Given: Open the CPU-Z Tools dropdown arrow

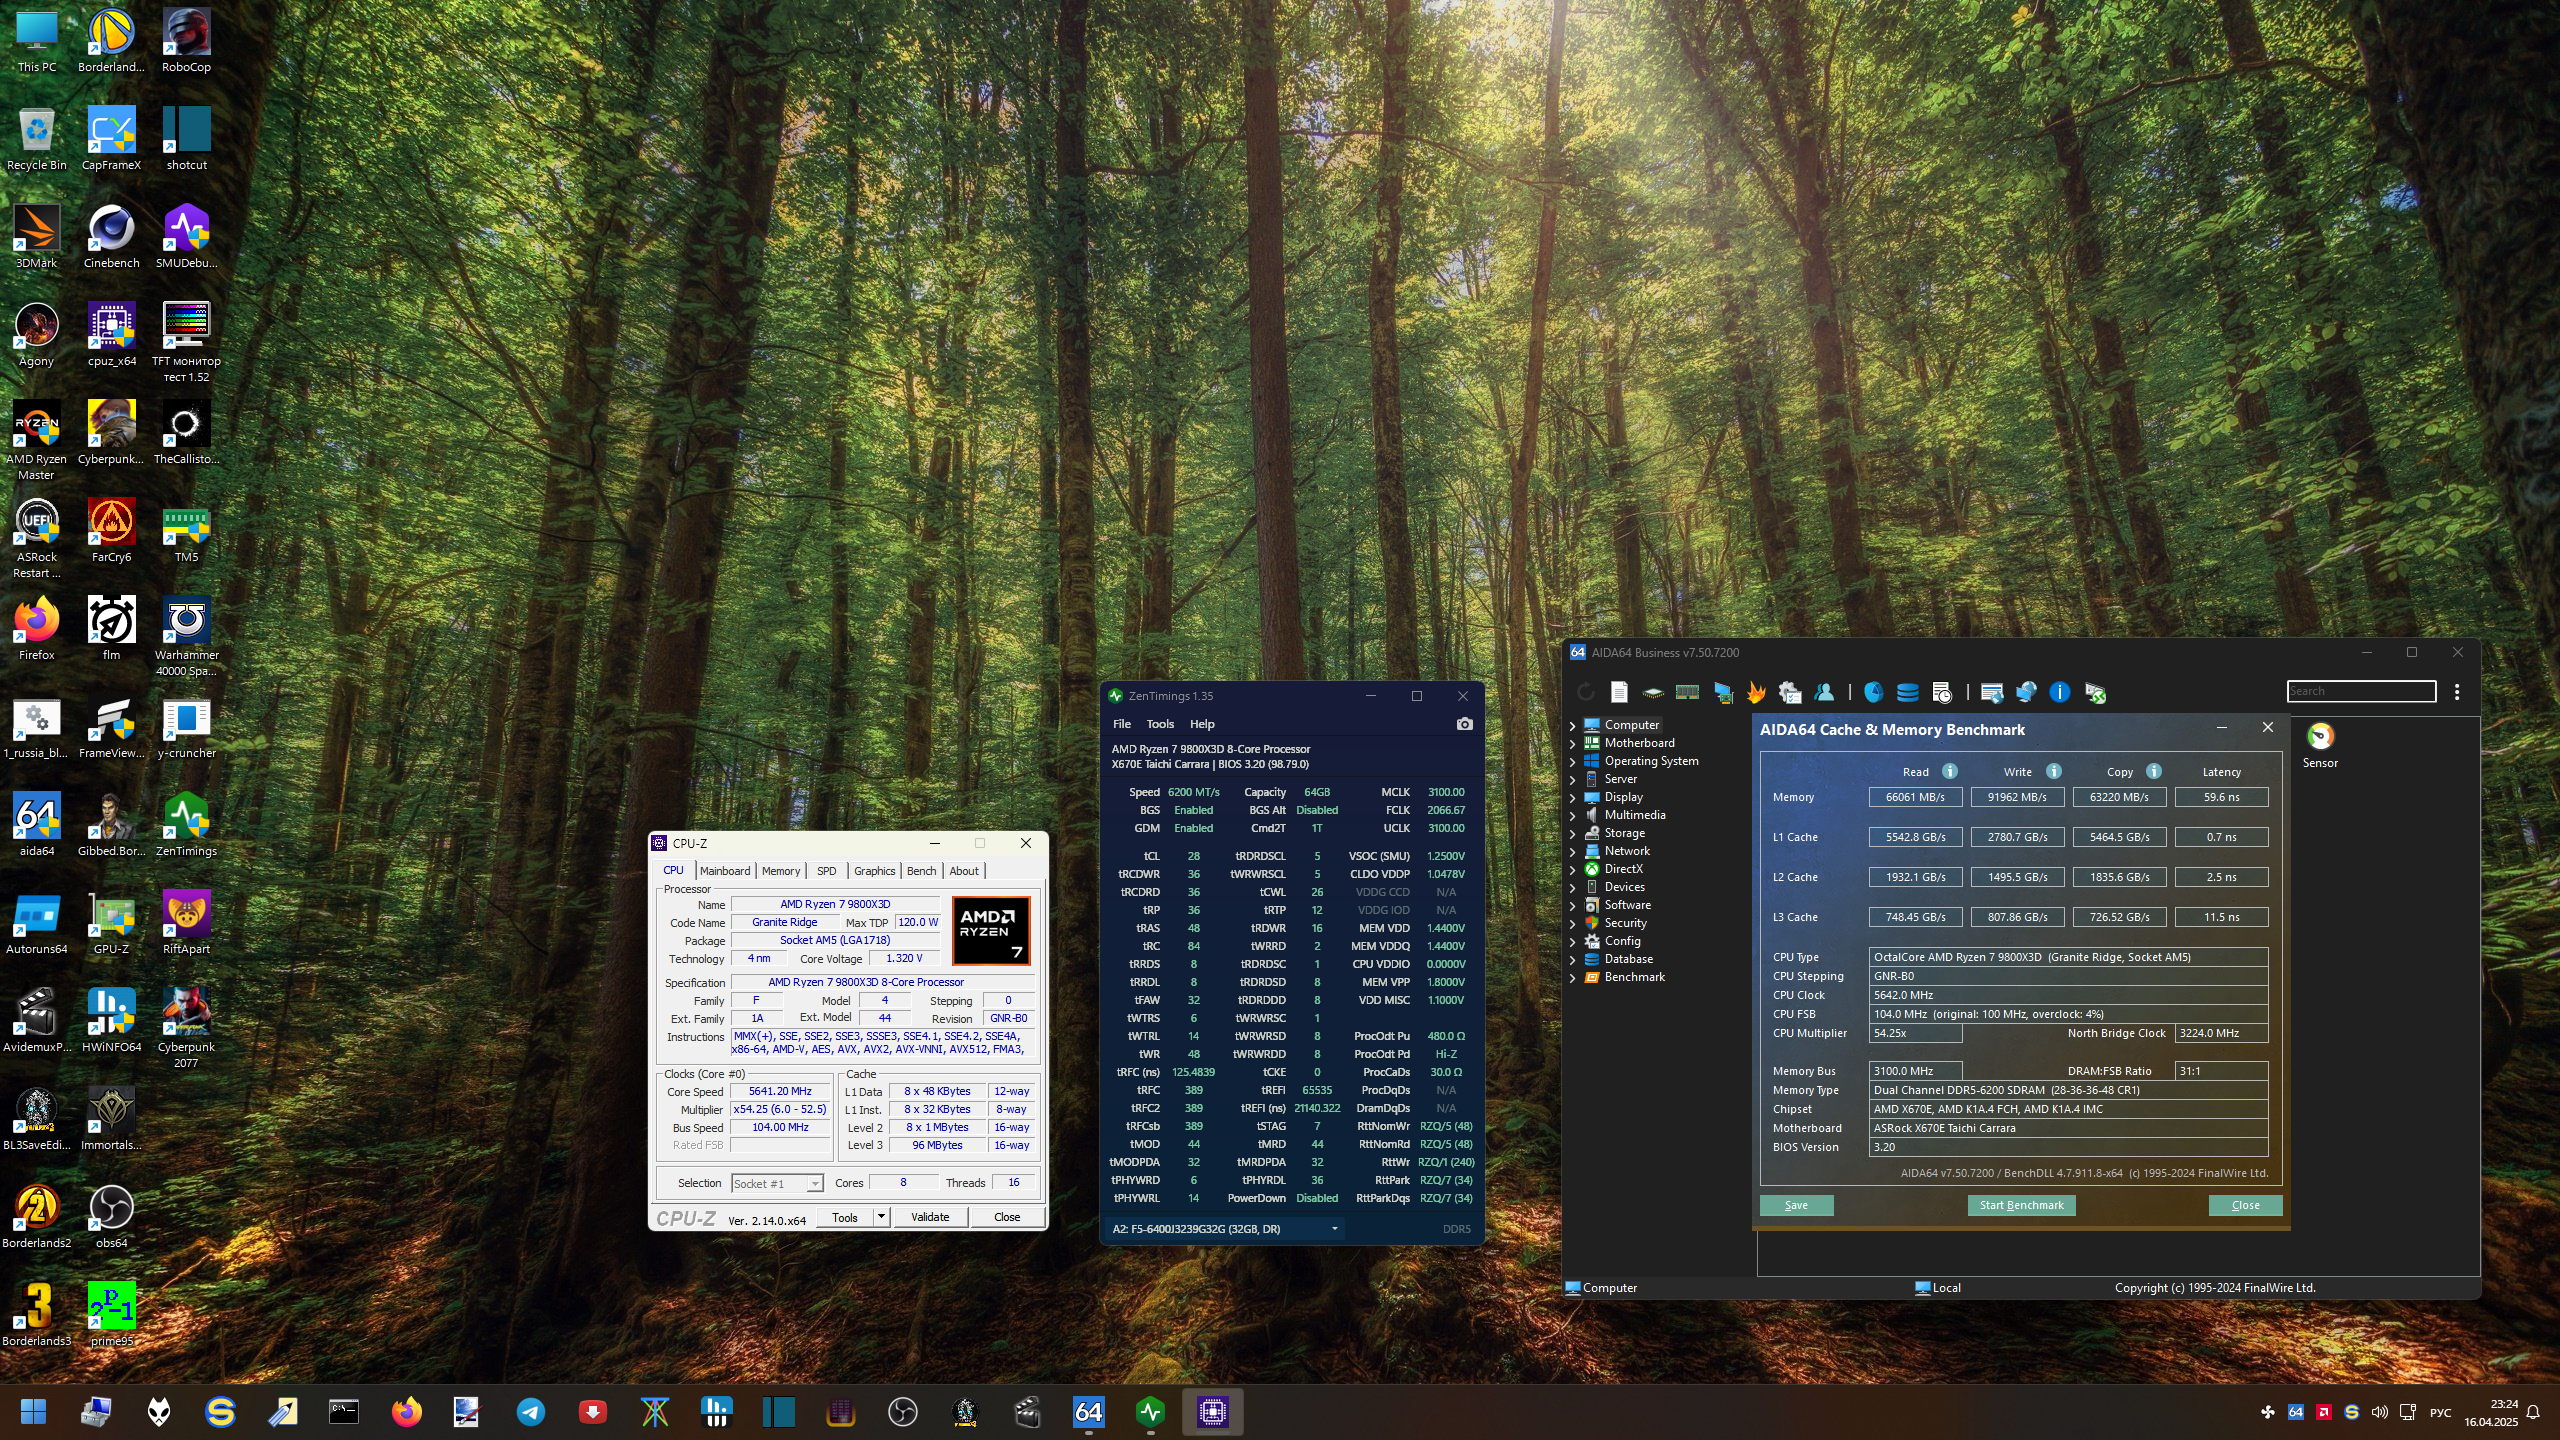Looking at the screenshot, I should [881, 1217].
